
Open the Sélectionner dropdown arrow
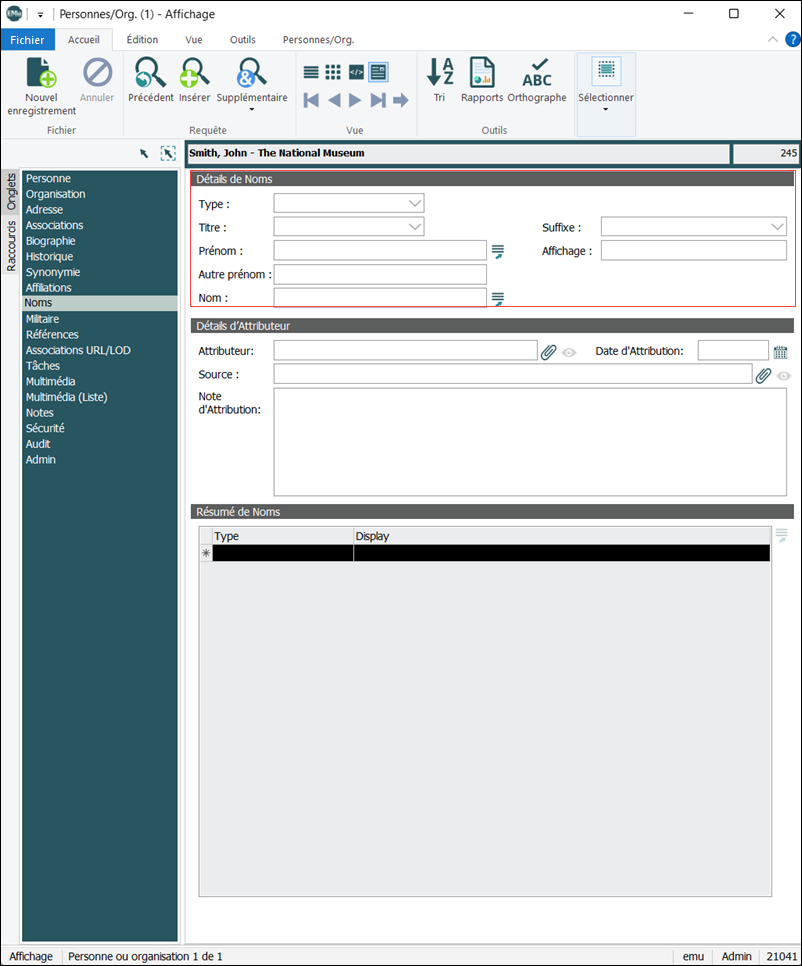pos(606,110)
